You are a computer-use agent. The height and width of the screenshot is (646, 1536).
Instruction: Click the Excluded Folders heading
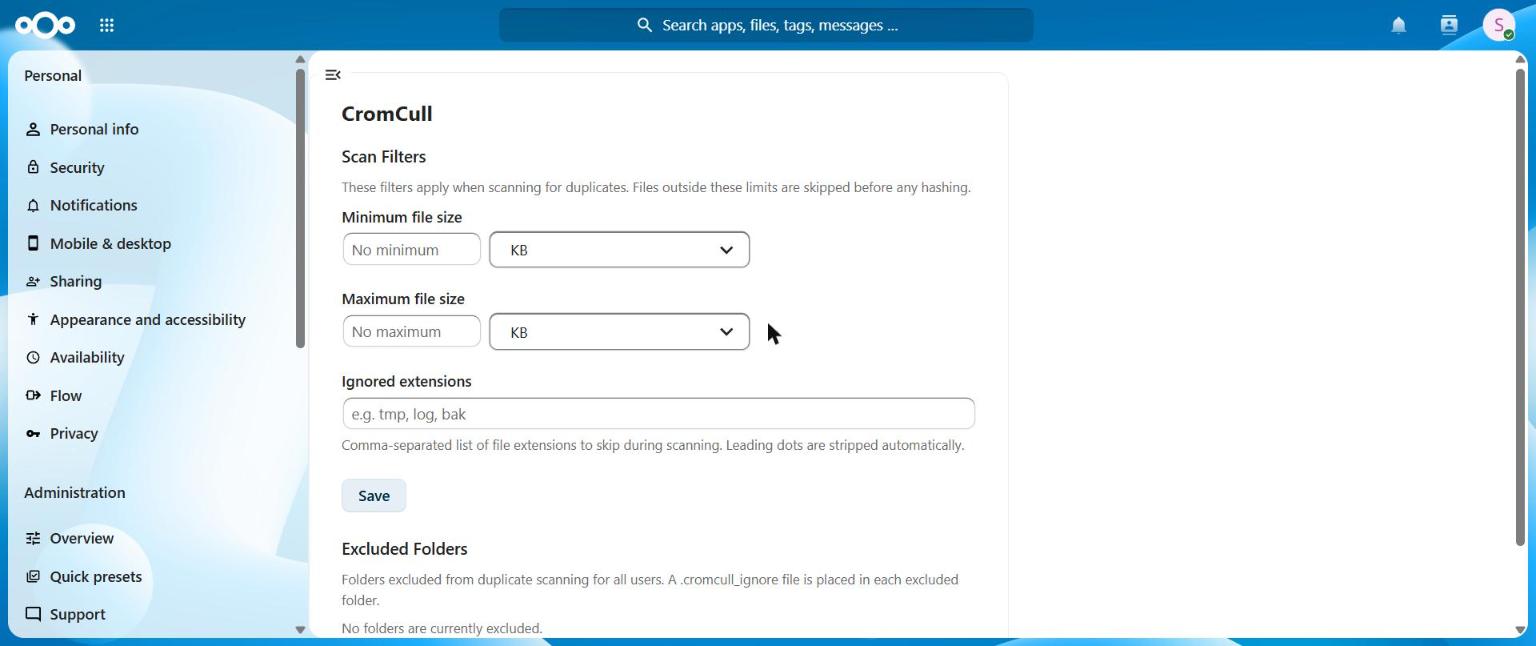[x=405, y=549]
